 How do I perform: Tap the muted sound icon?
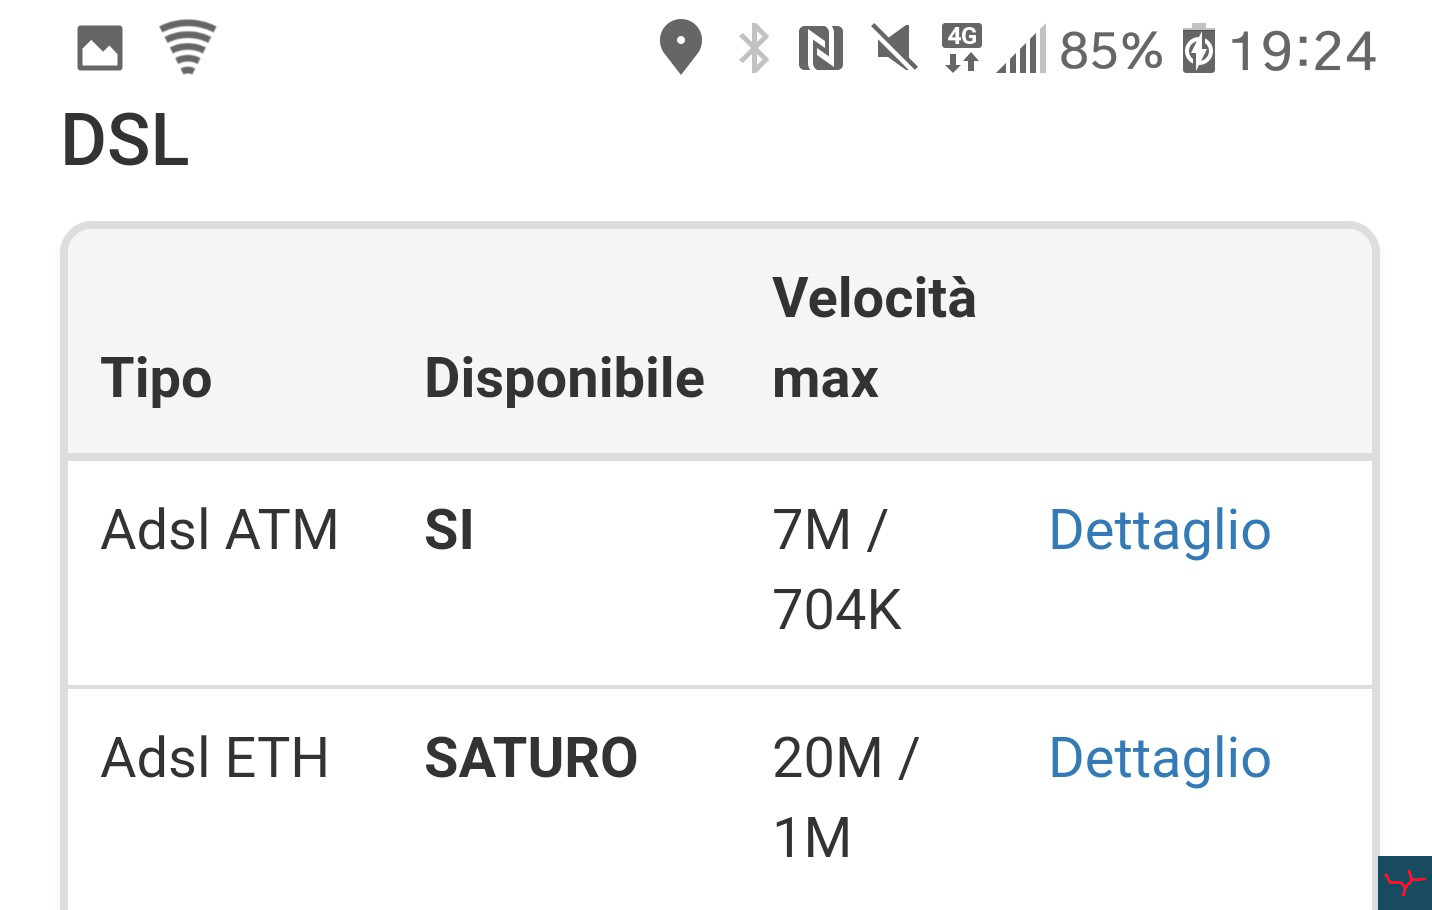click(895, 48)
